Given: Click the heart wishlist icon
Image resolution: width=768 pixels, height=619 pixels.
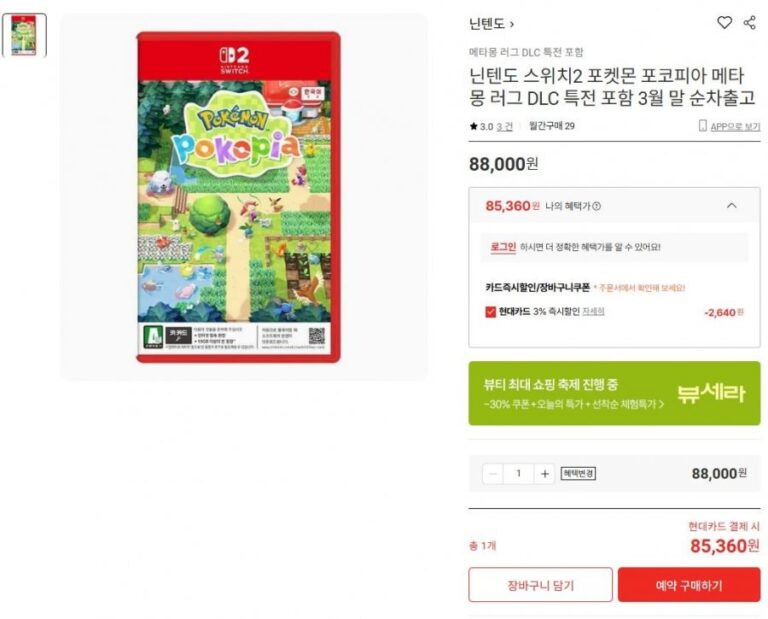Looking at the screenshot, I should (x=724, y=23).
